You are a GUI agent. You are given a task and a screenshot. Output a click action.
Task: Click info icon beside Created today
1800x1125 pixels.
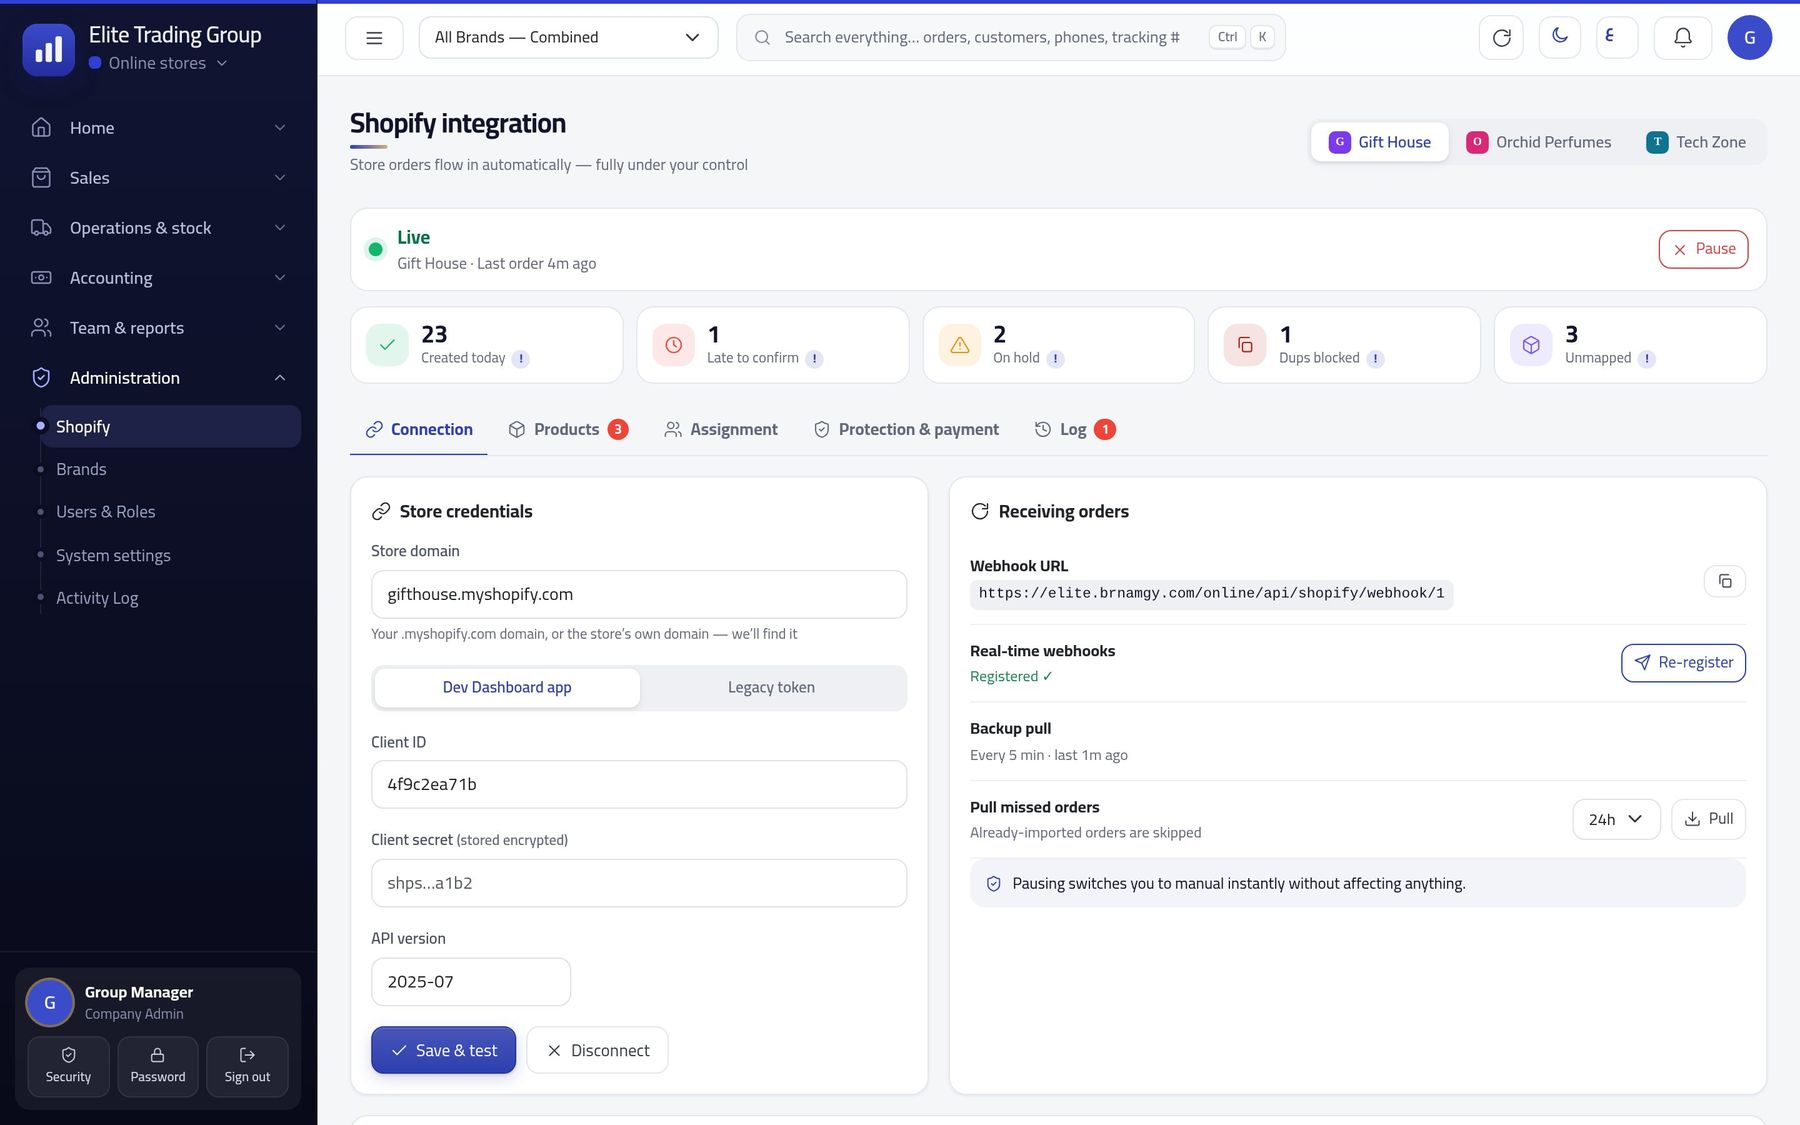(521, 359)
